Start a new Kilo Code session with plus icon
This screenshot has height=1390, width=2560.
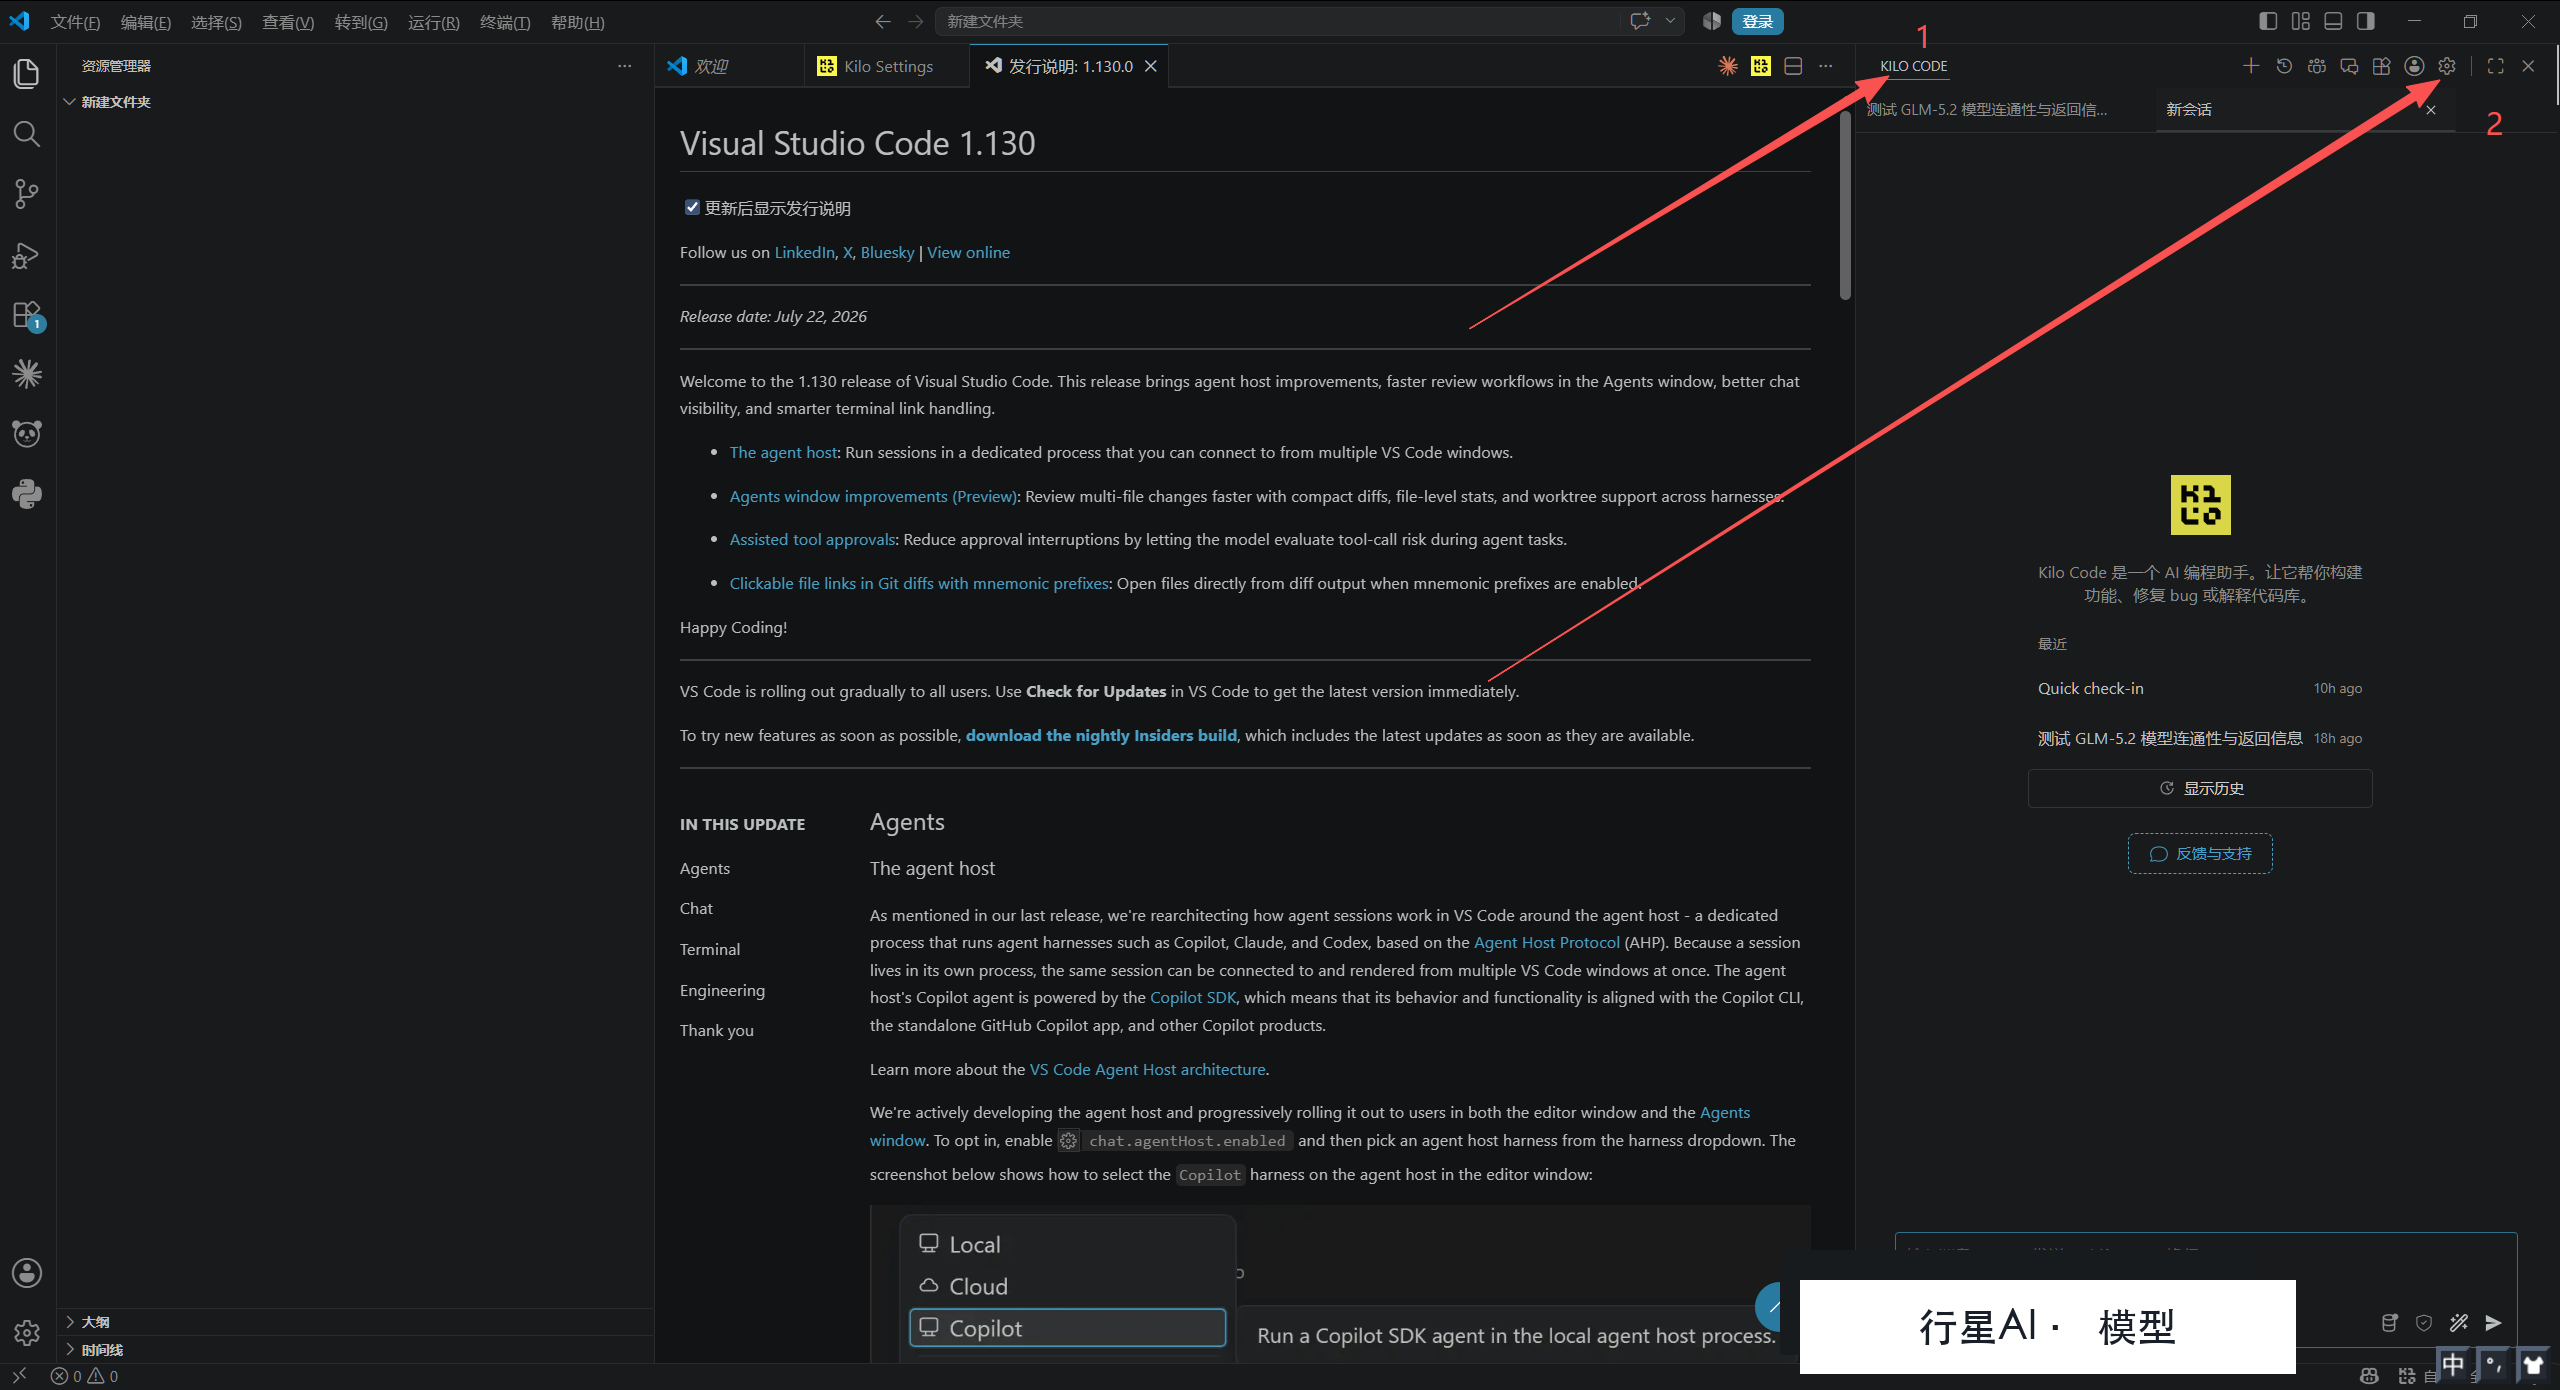click(2251, 66)
